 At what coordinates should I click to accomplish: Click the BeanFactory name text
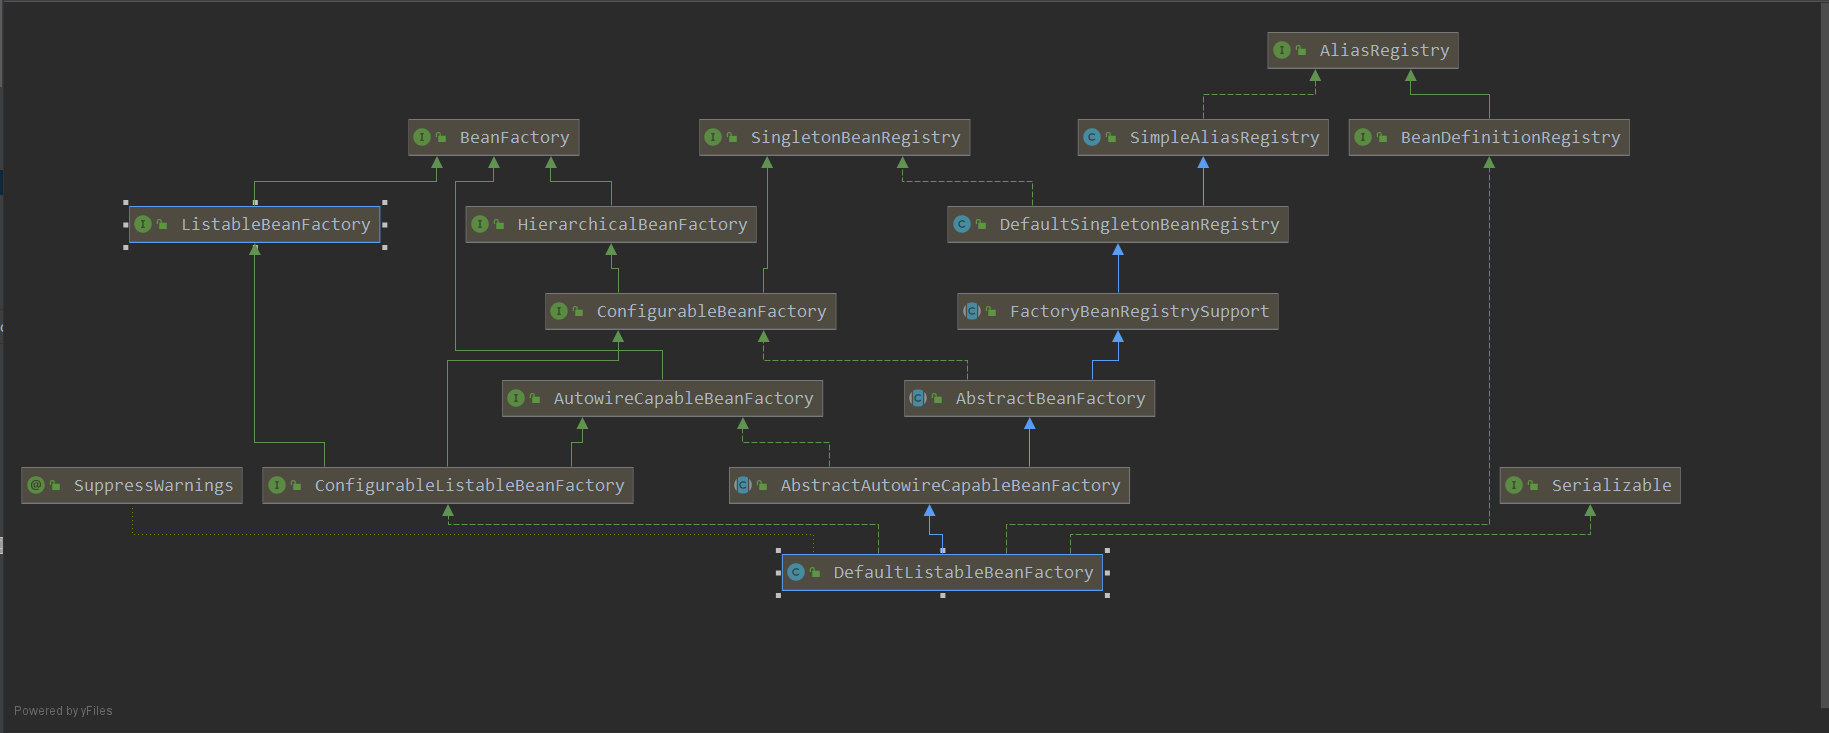[514, 137]
